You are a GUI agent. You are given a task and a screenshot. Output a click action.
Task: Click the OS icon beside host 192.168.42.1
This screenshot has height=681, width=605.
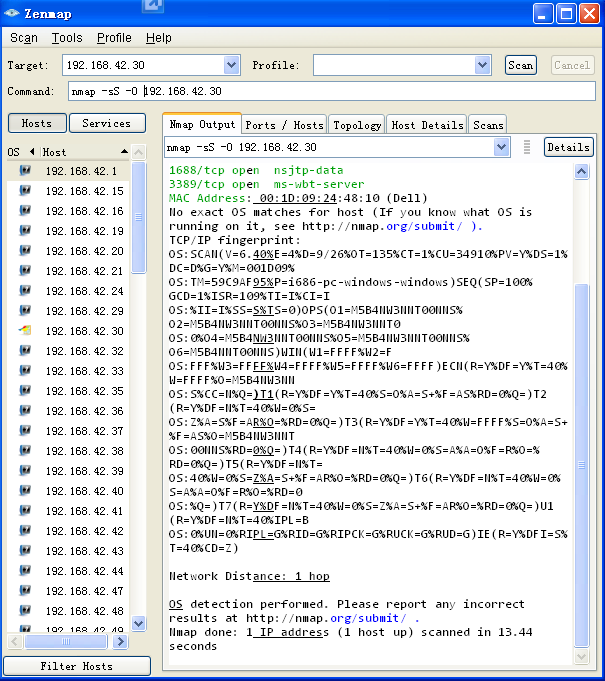(x=25, y=170)
